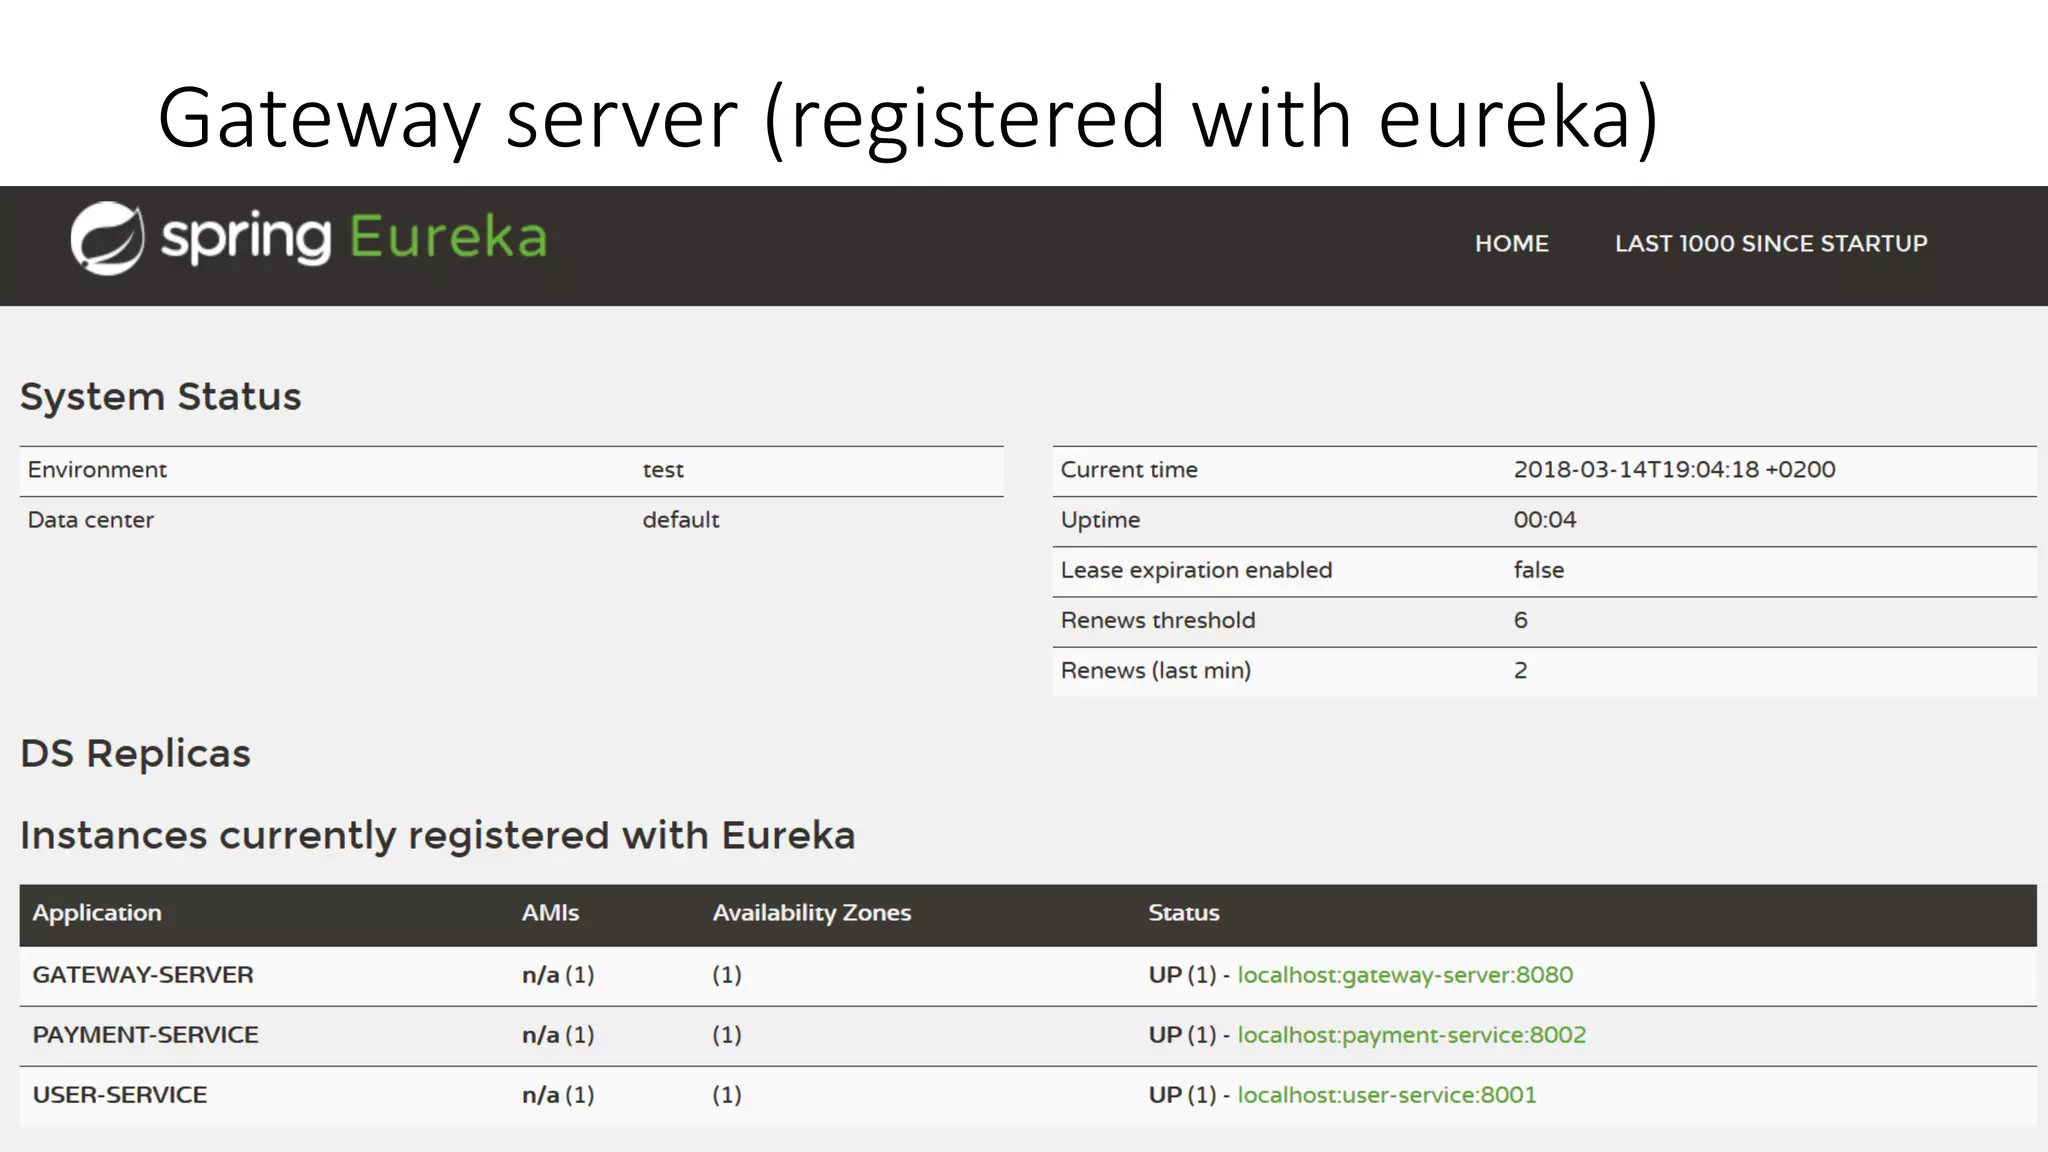Select availability zone (1) in USER-SERVICE row

click(x=727, y=1095)
